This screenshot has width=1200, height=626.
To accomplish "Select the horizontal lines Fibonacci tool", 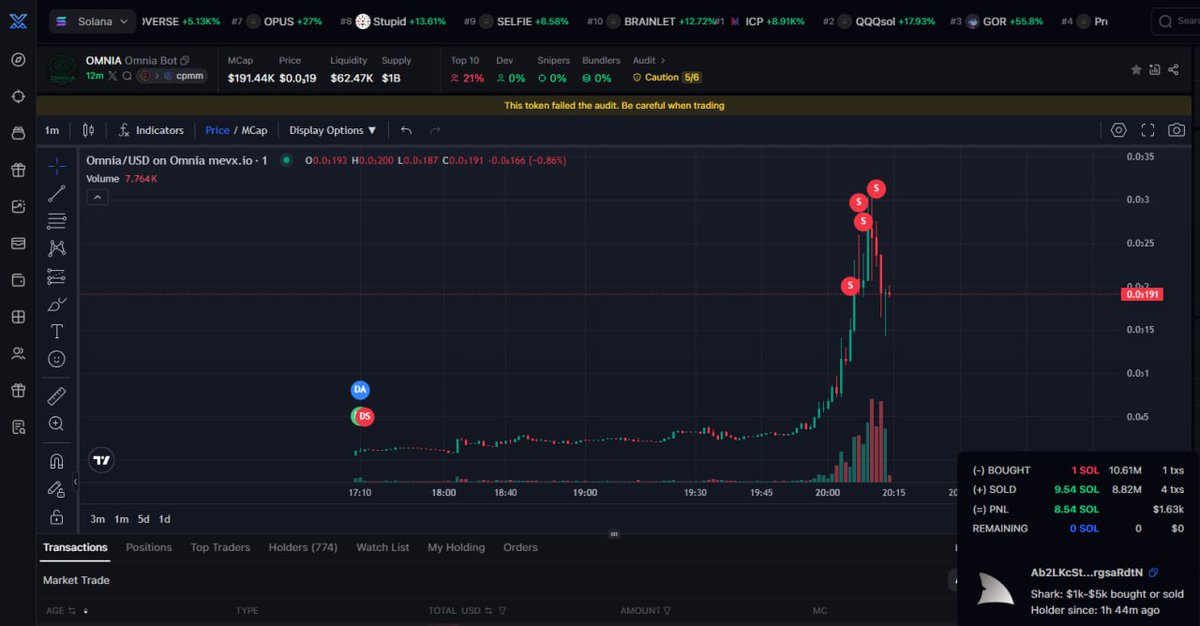I will click(x=57, y=221).
